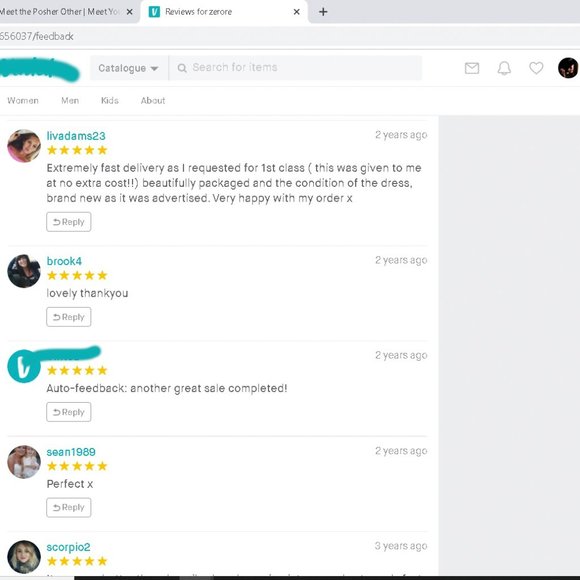
Task: Click the browser address bar URL
Action: click(x=37, y=36)
